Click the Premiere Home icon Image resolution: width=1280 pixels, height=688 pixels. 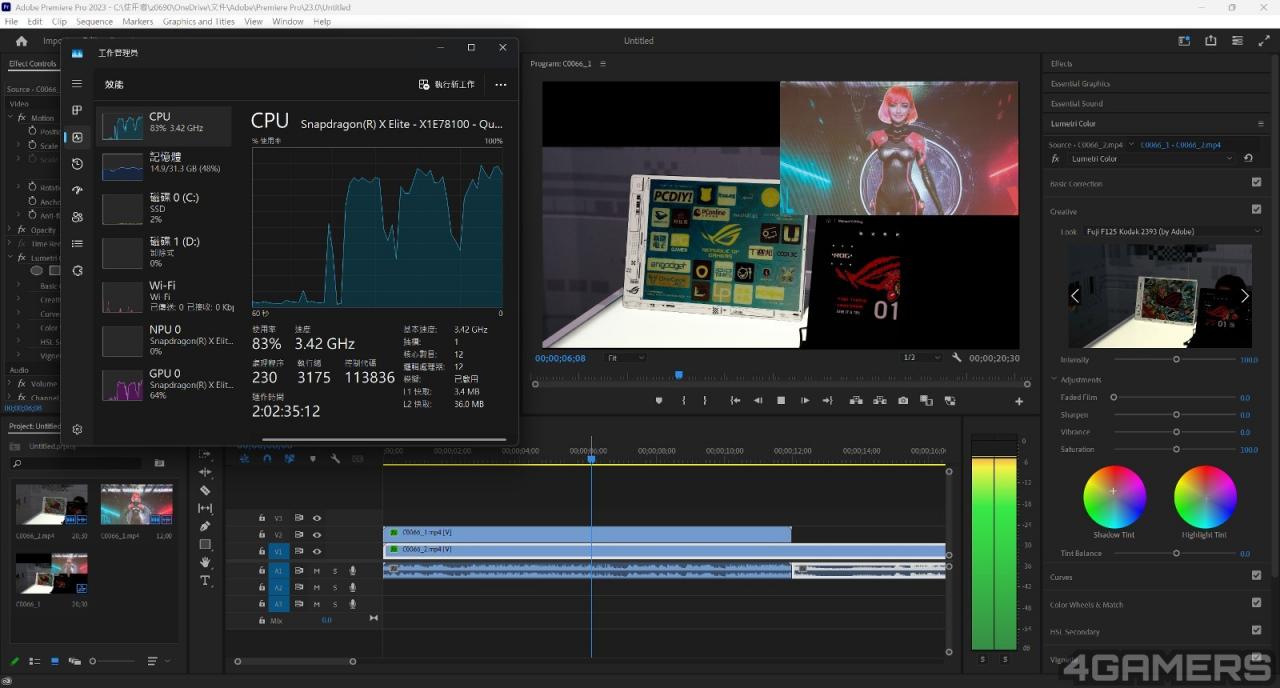[21, 41]
